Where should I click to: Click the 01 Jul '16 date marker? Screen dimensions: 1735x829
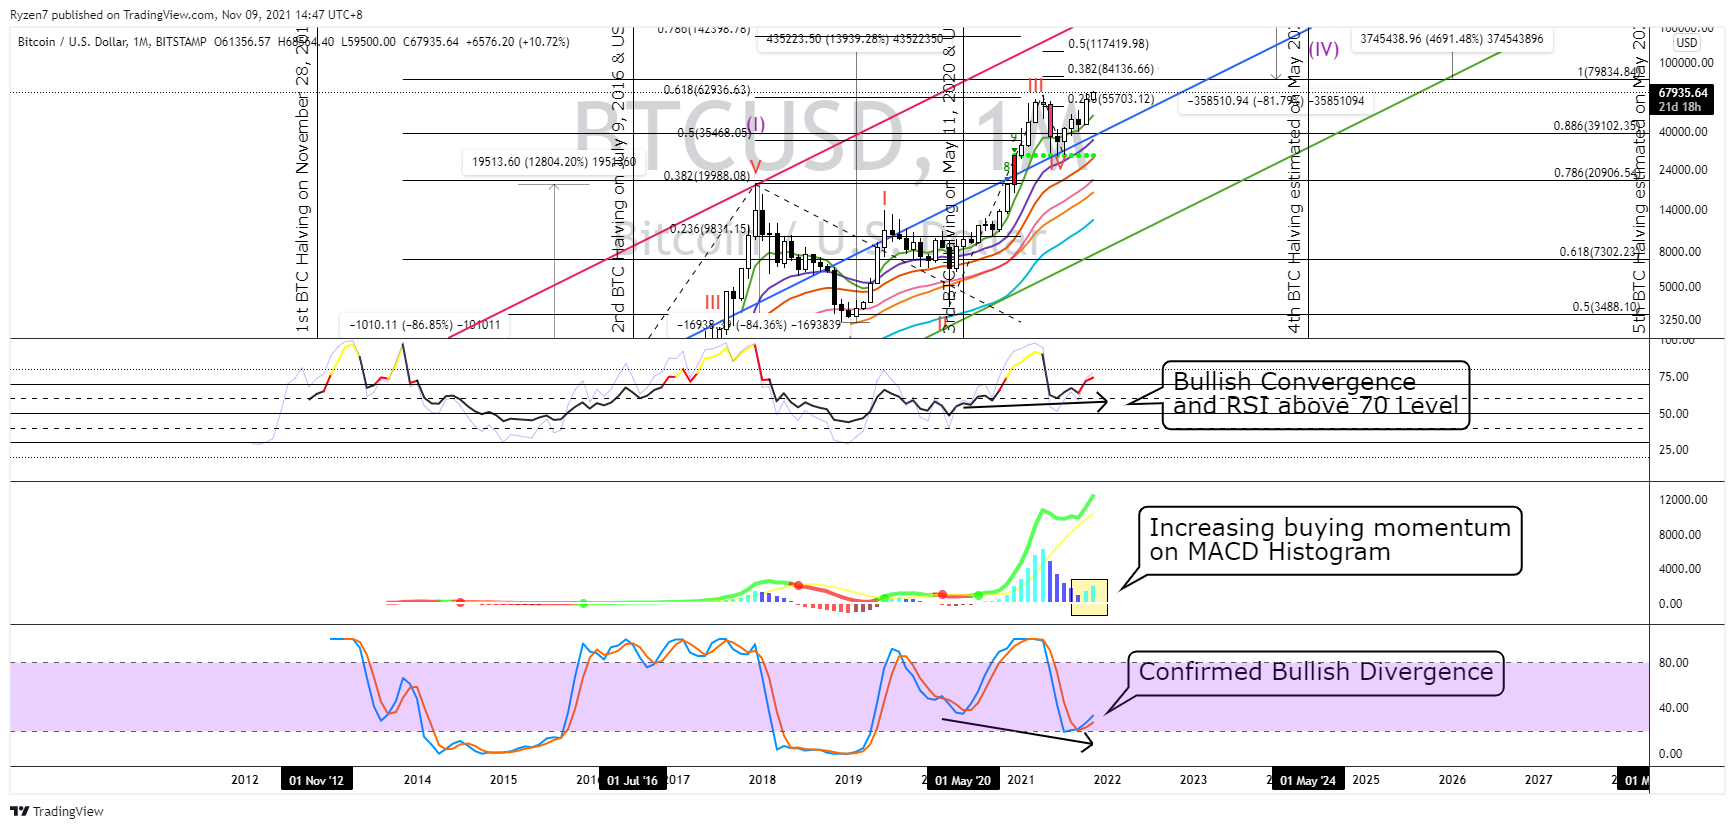pos(632,780)
